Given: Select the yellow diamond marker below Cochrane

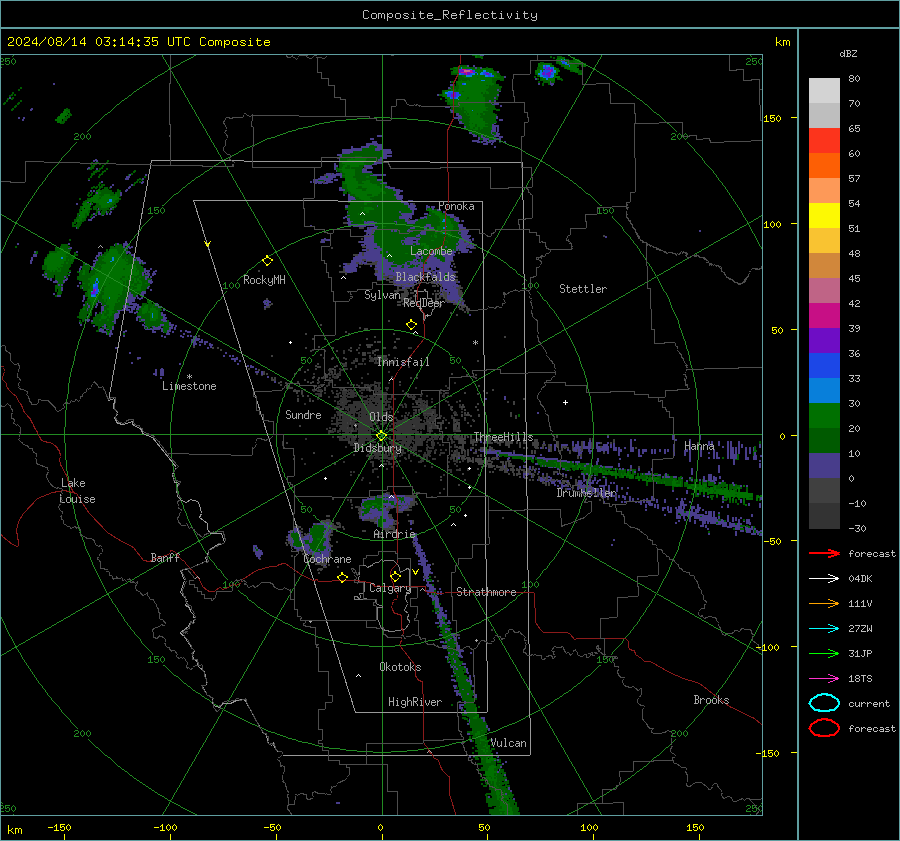Looking at the screenshot, I should coord(342,578).
